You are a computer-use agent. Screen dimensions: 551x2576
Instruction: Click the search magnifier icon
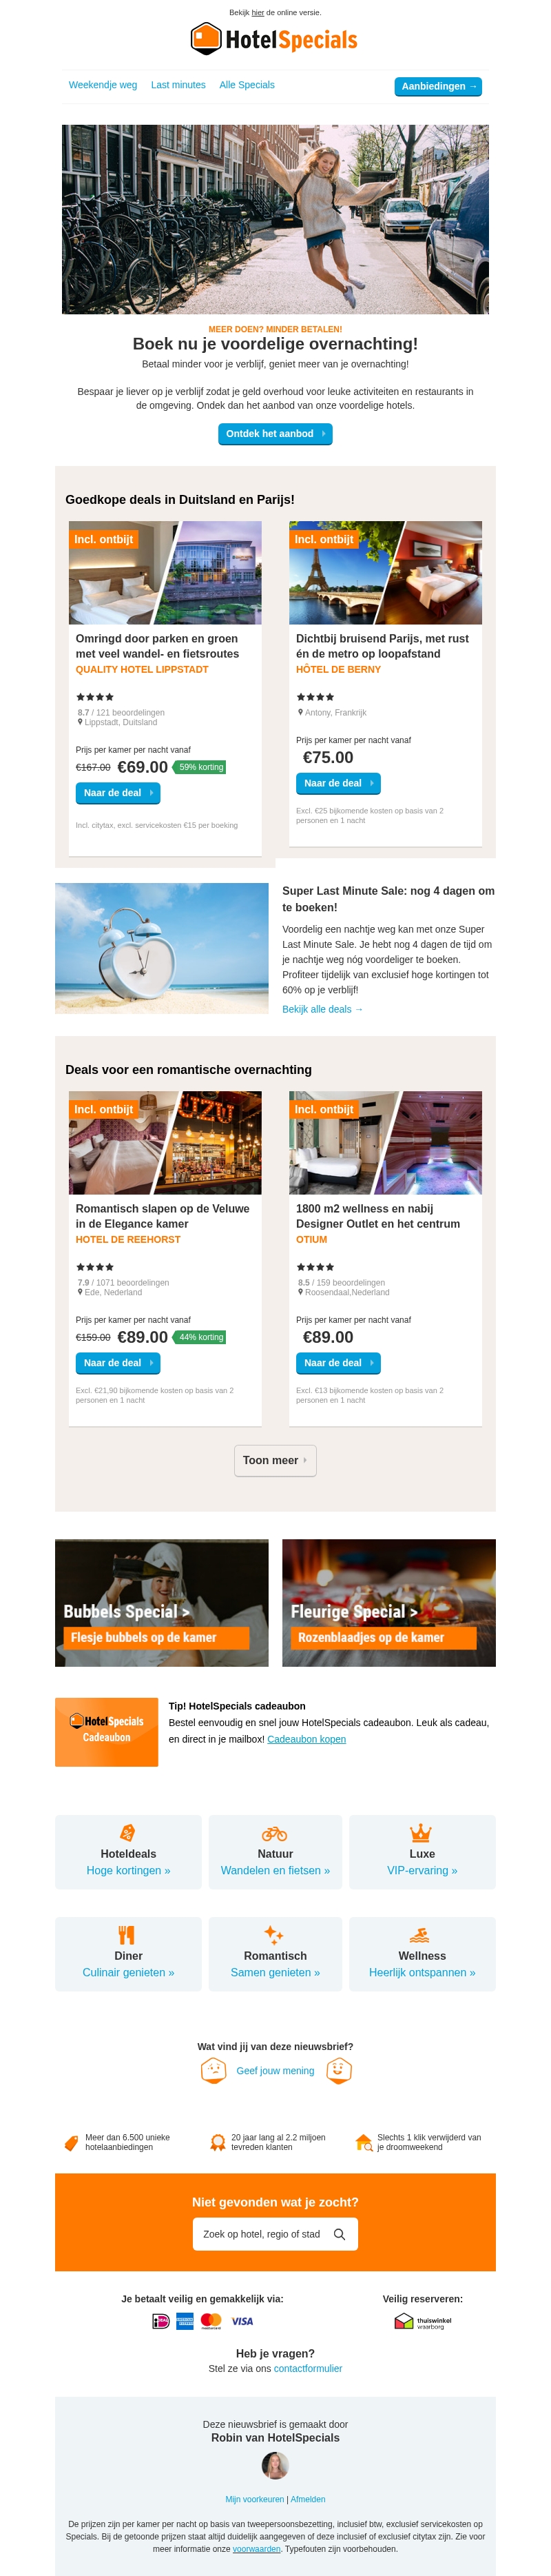pyautogui.click(x=340, y=2234)
